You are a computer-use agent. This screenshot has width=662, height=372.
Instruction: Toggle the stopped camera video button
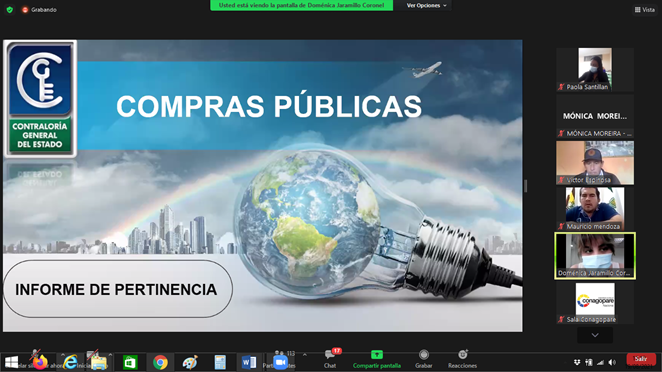(92, 355)
